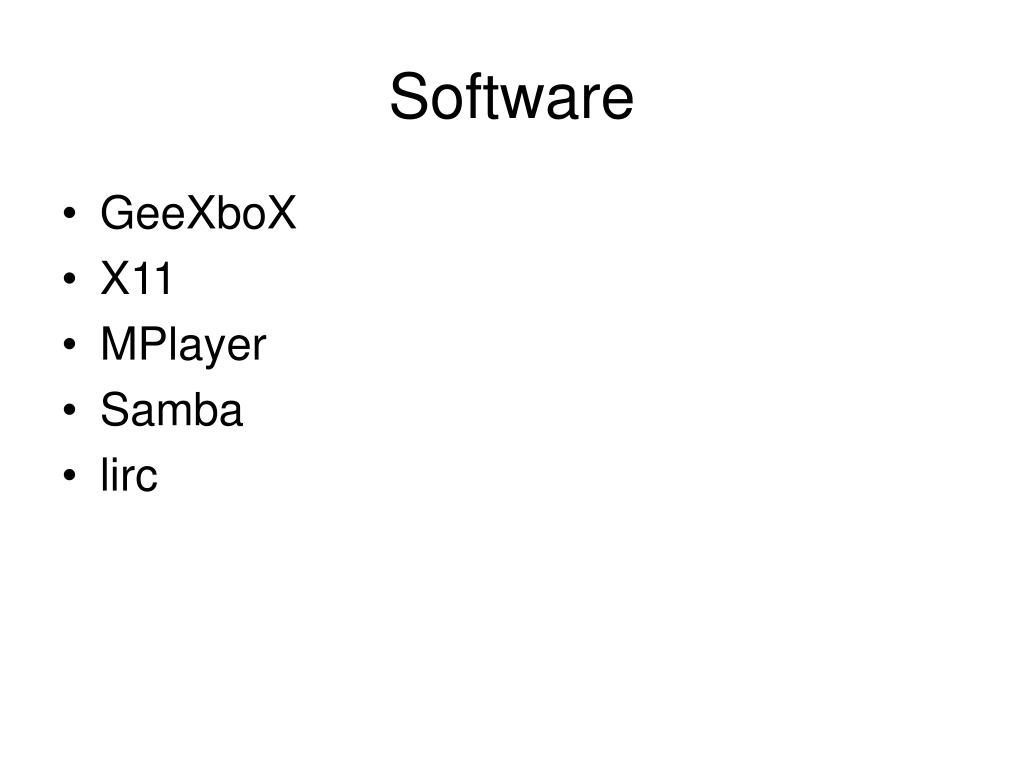The height and width of the screenshot is (768, 1024).
Task: Click the capital G in GeeXboX
Action: point(118,213)
